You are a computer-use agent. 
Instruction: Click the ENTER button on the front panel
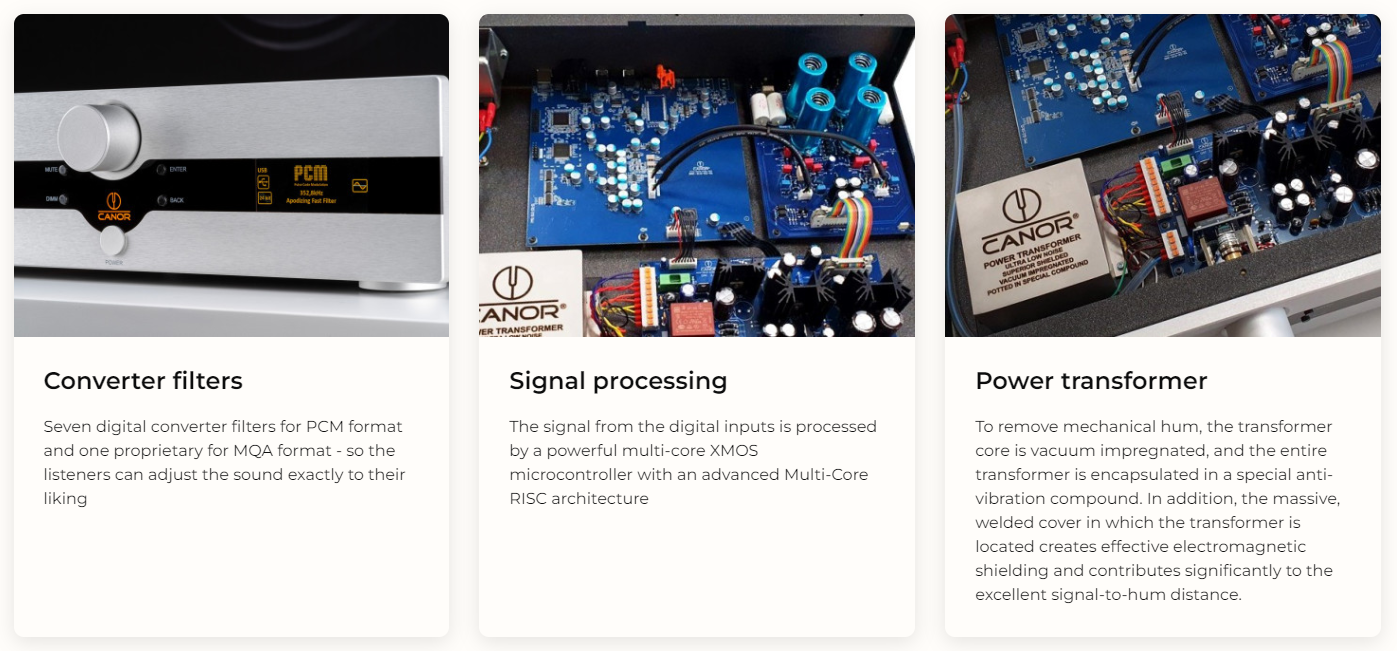click(161, 170)
